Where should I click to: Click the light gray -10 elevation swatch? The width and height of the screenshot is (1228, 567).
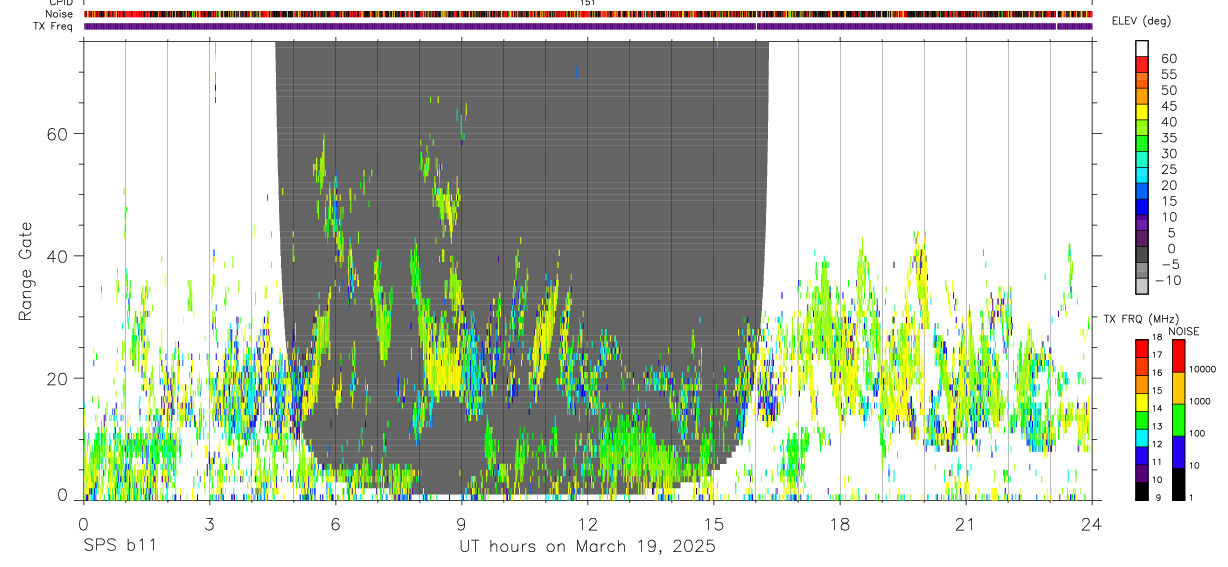(x=1142, y=285)
